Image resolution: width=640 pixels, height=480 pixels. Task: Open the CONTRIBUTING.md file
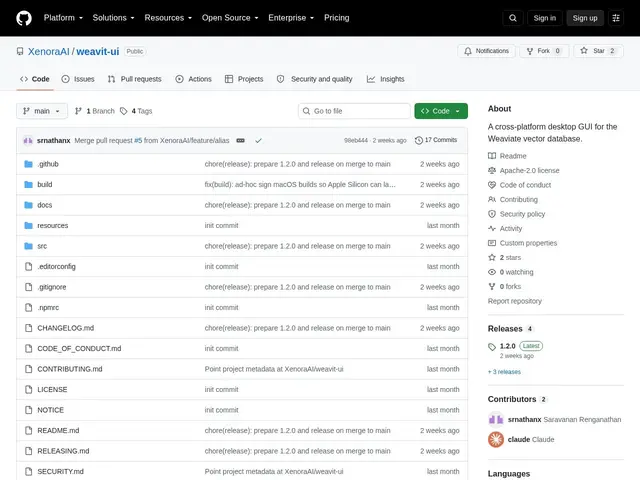click(x=70, y=369)
